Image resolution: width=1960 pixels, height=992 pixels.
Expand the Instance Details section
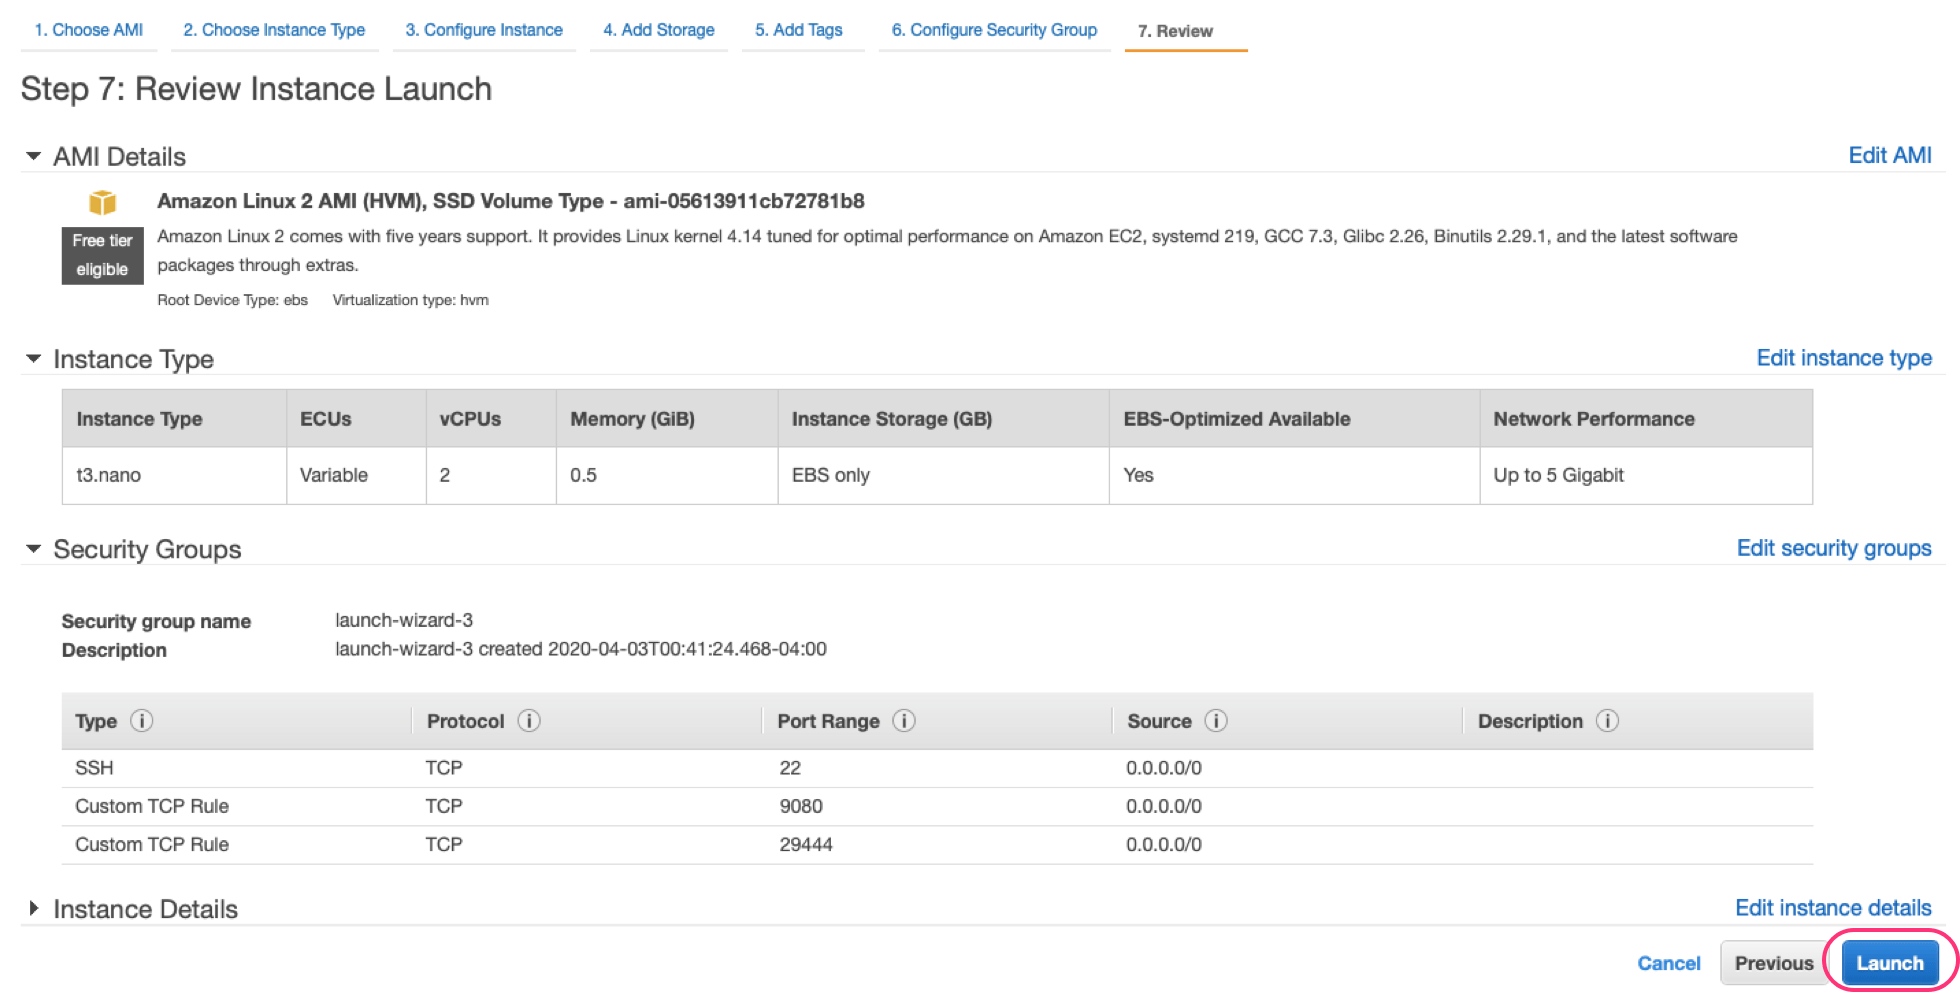pyautogui.click(x=33, y=909)
